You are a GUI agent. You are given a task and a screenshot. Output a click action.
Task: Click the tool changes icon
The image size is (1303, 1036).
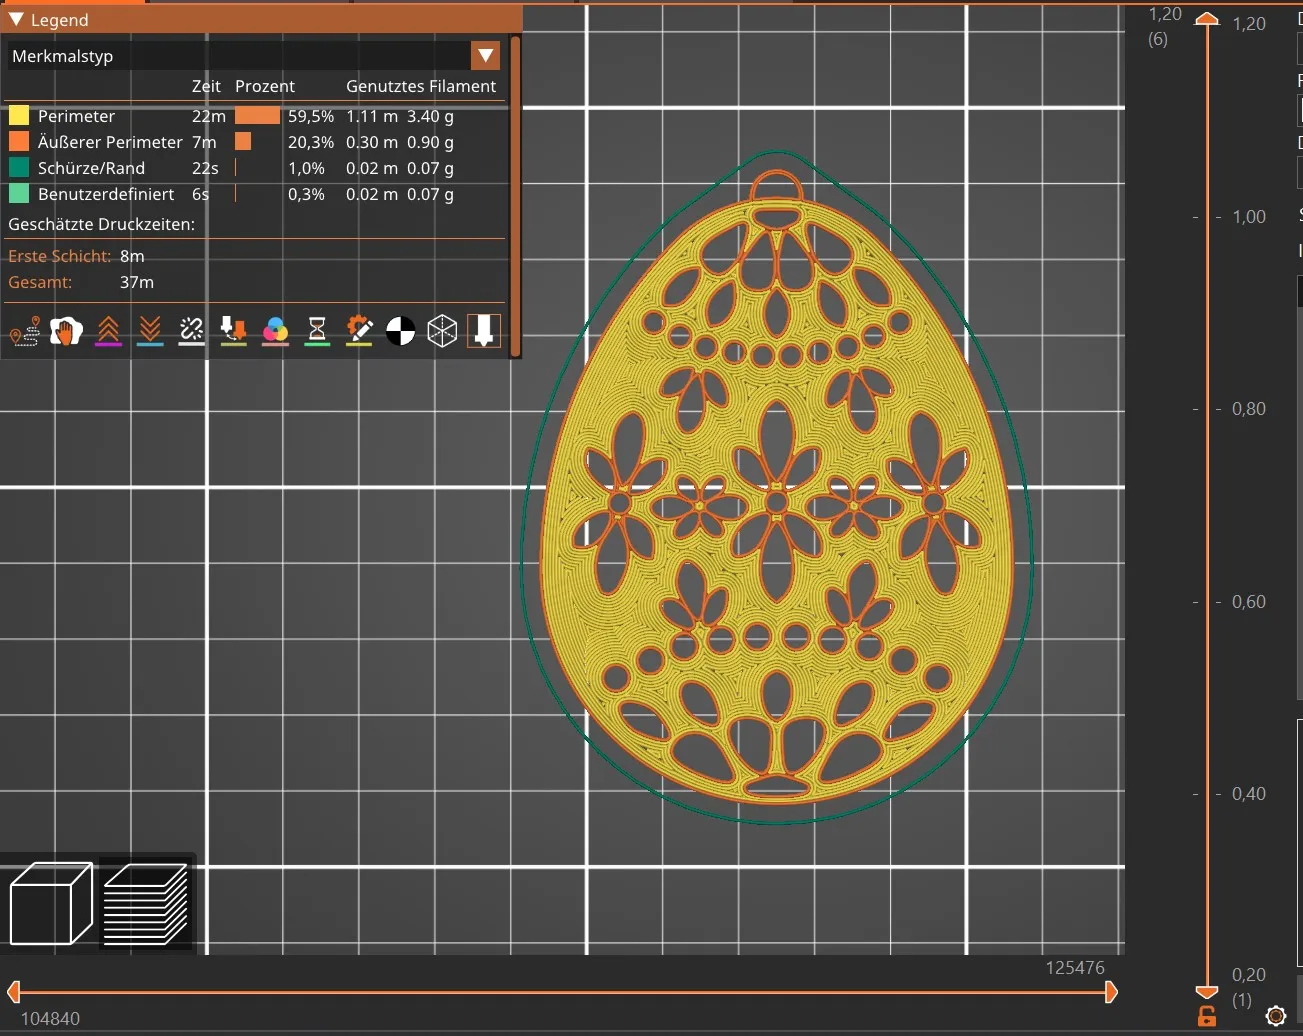coord(233,331)
